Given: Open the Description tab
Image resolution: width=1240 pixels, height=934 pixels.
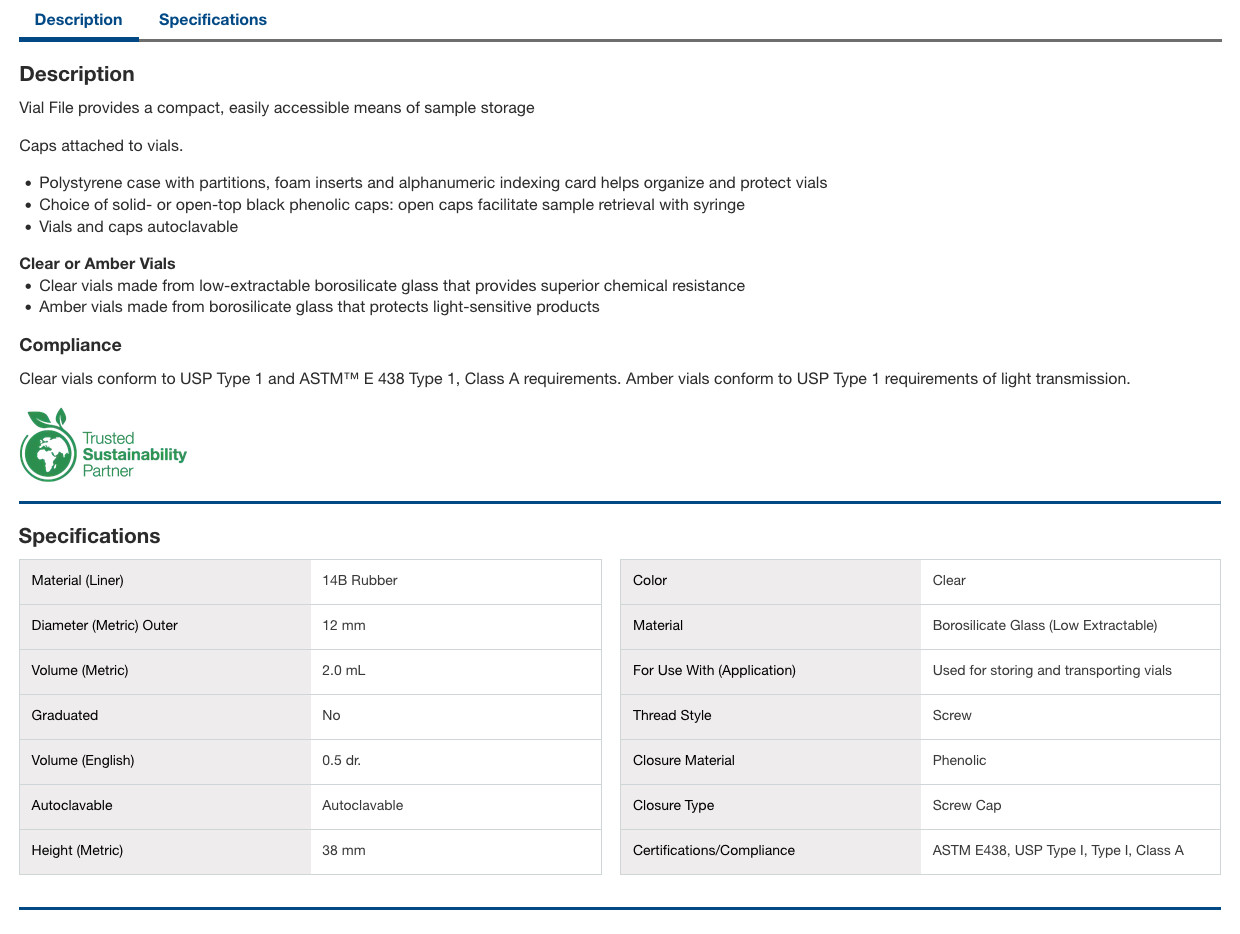Looking at the screenshot, I should [x=78, y=20].
